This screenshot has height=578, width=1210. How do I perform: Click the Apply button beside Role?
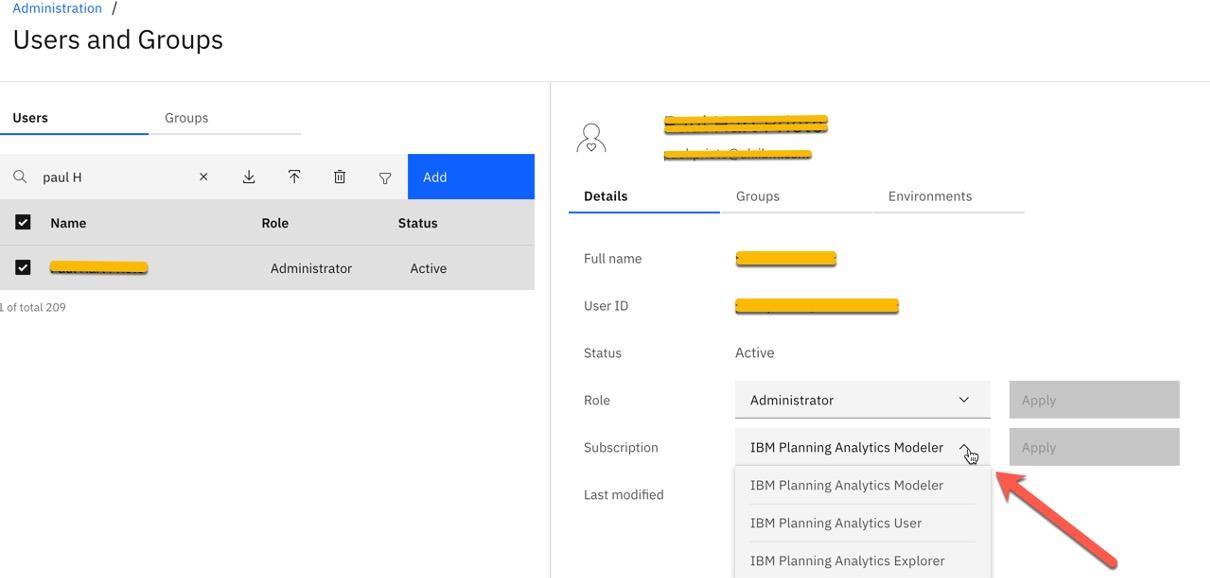[x=1094, y=400]
